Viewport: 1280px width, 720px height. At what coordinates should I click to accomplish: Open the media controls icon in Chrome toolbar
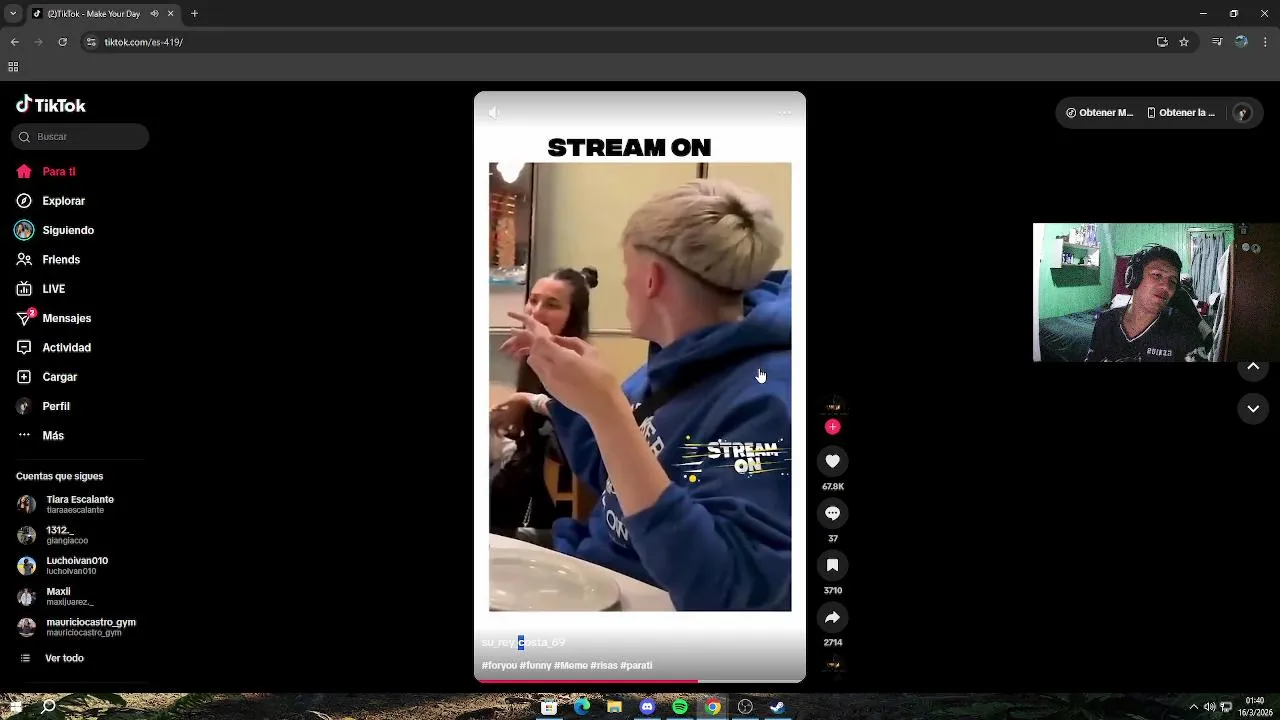[x=1217, y=42]
